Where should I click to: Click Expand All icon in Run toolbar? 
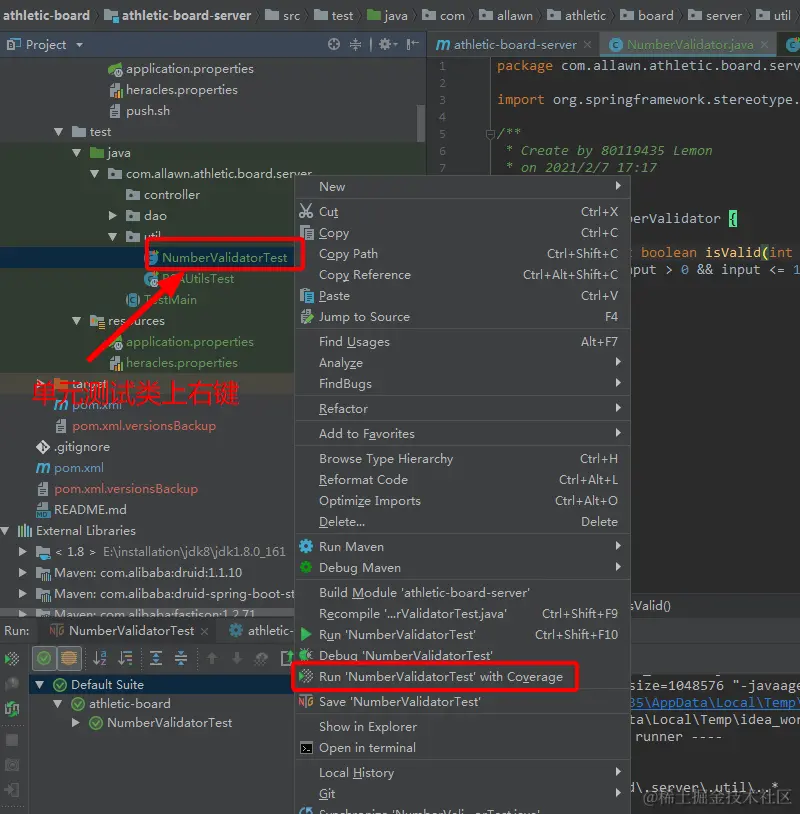click(x=155, y=658)
